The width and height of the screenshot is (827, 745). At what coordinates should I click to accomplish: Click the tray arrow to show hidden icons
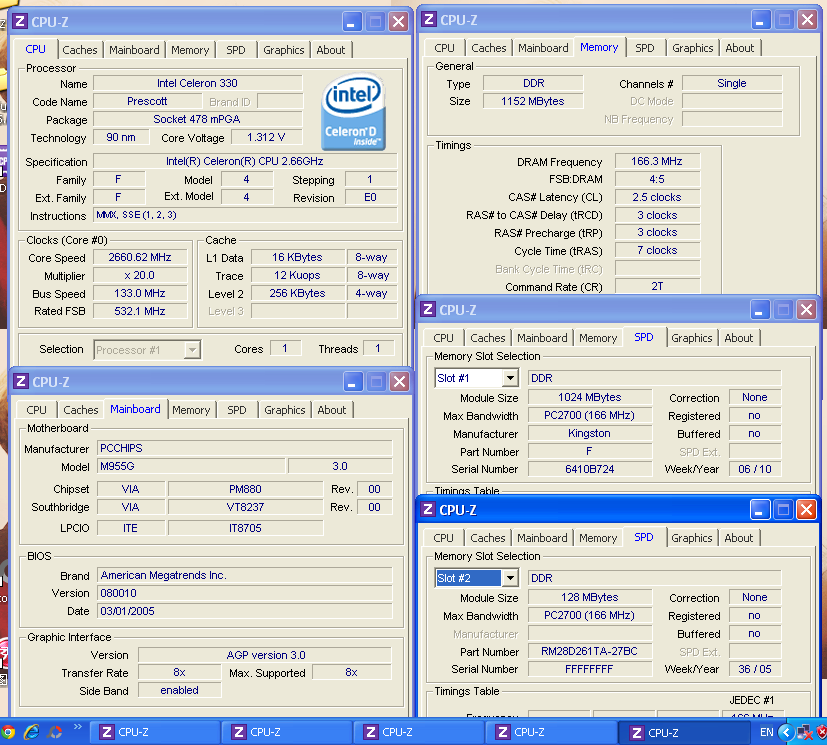click(x=786, y=732)
